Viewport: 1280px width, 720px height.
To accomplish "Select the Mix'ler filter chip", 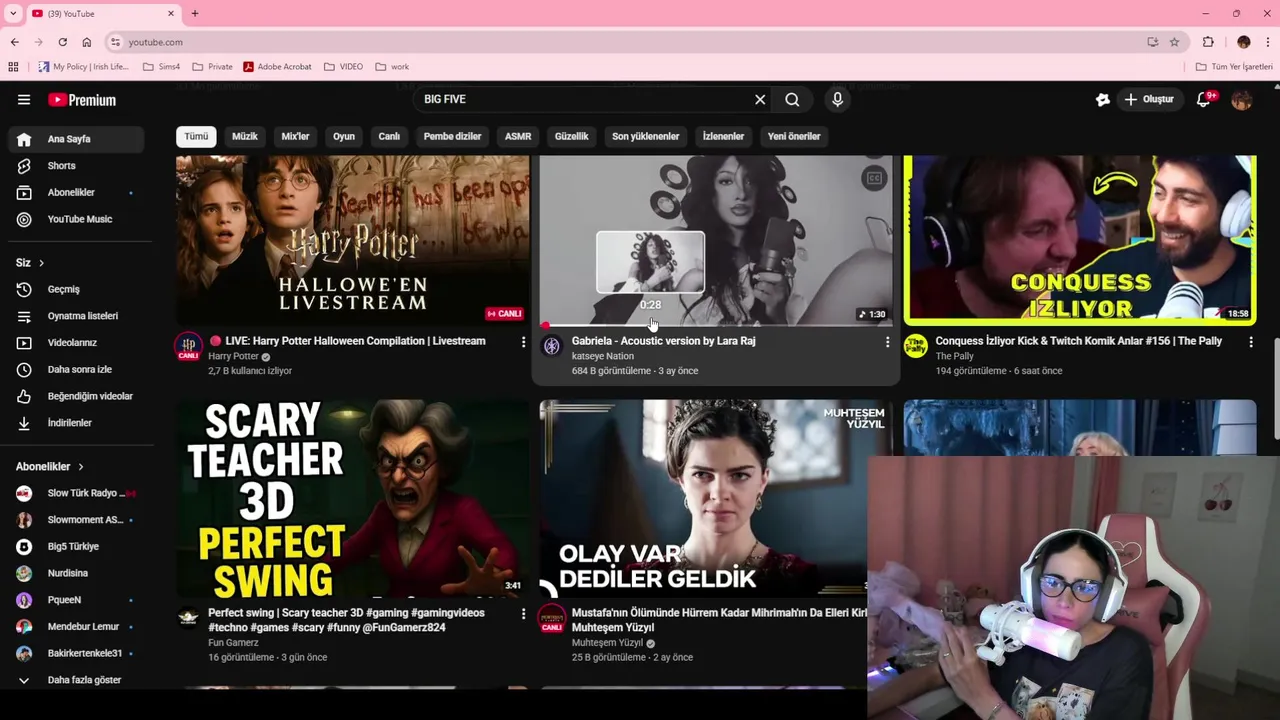I will point(295,136).
